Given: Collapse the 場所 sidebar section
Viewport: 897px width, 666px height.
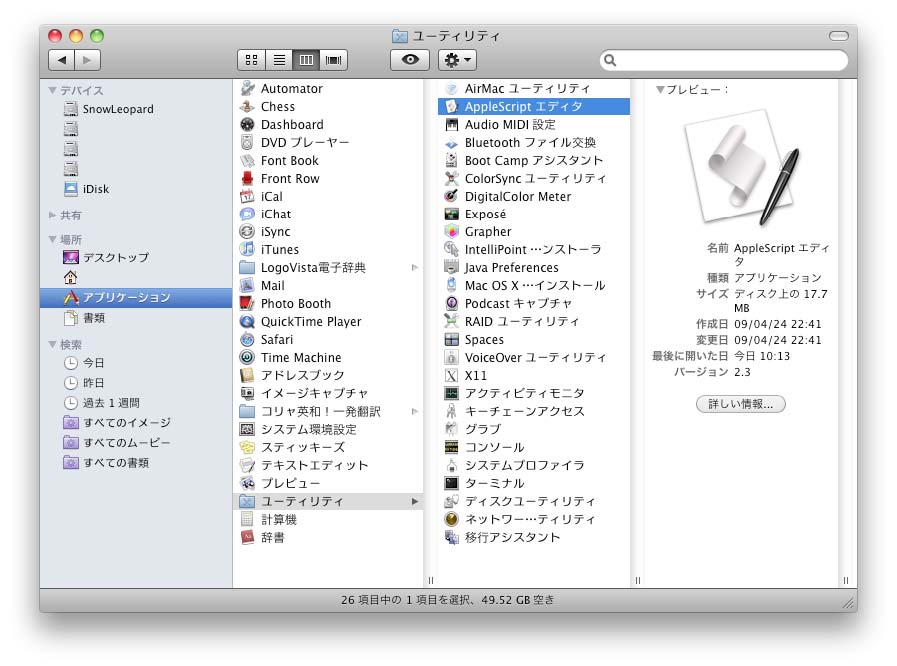Looking at the screenshot, I should pos(53,239).
